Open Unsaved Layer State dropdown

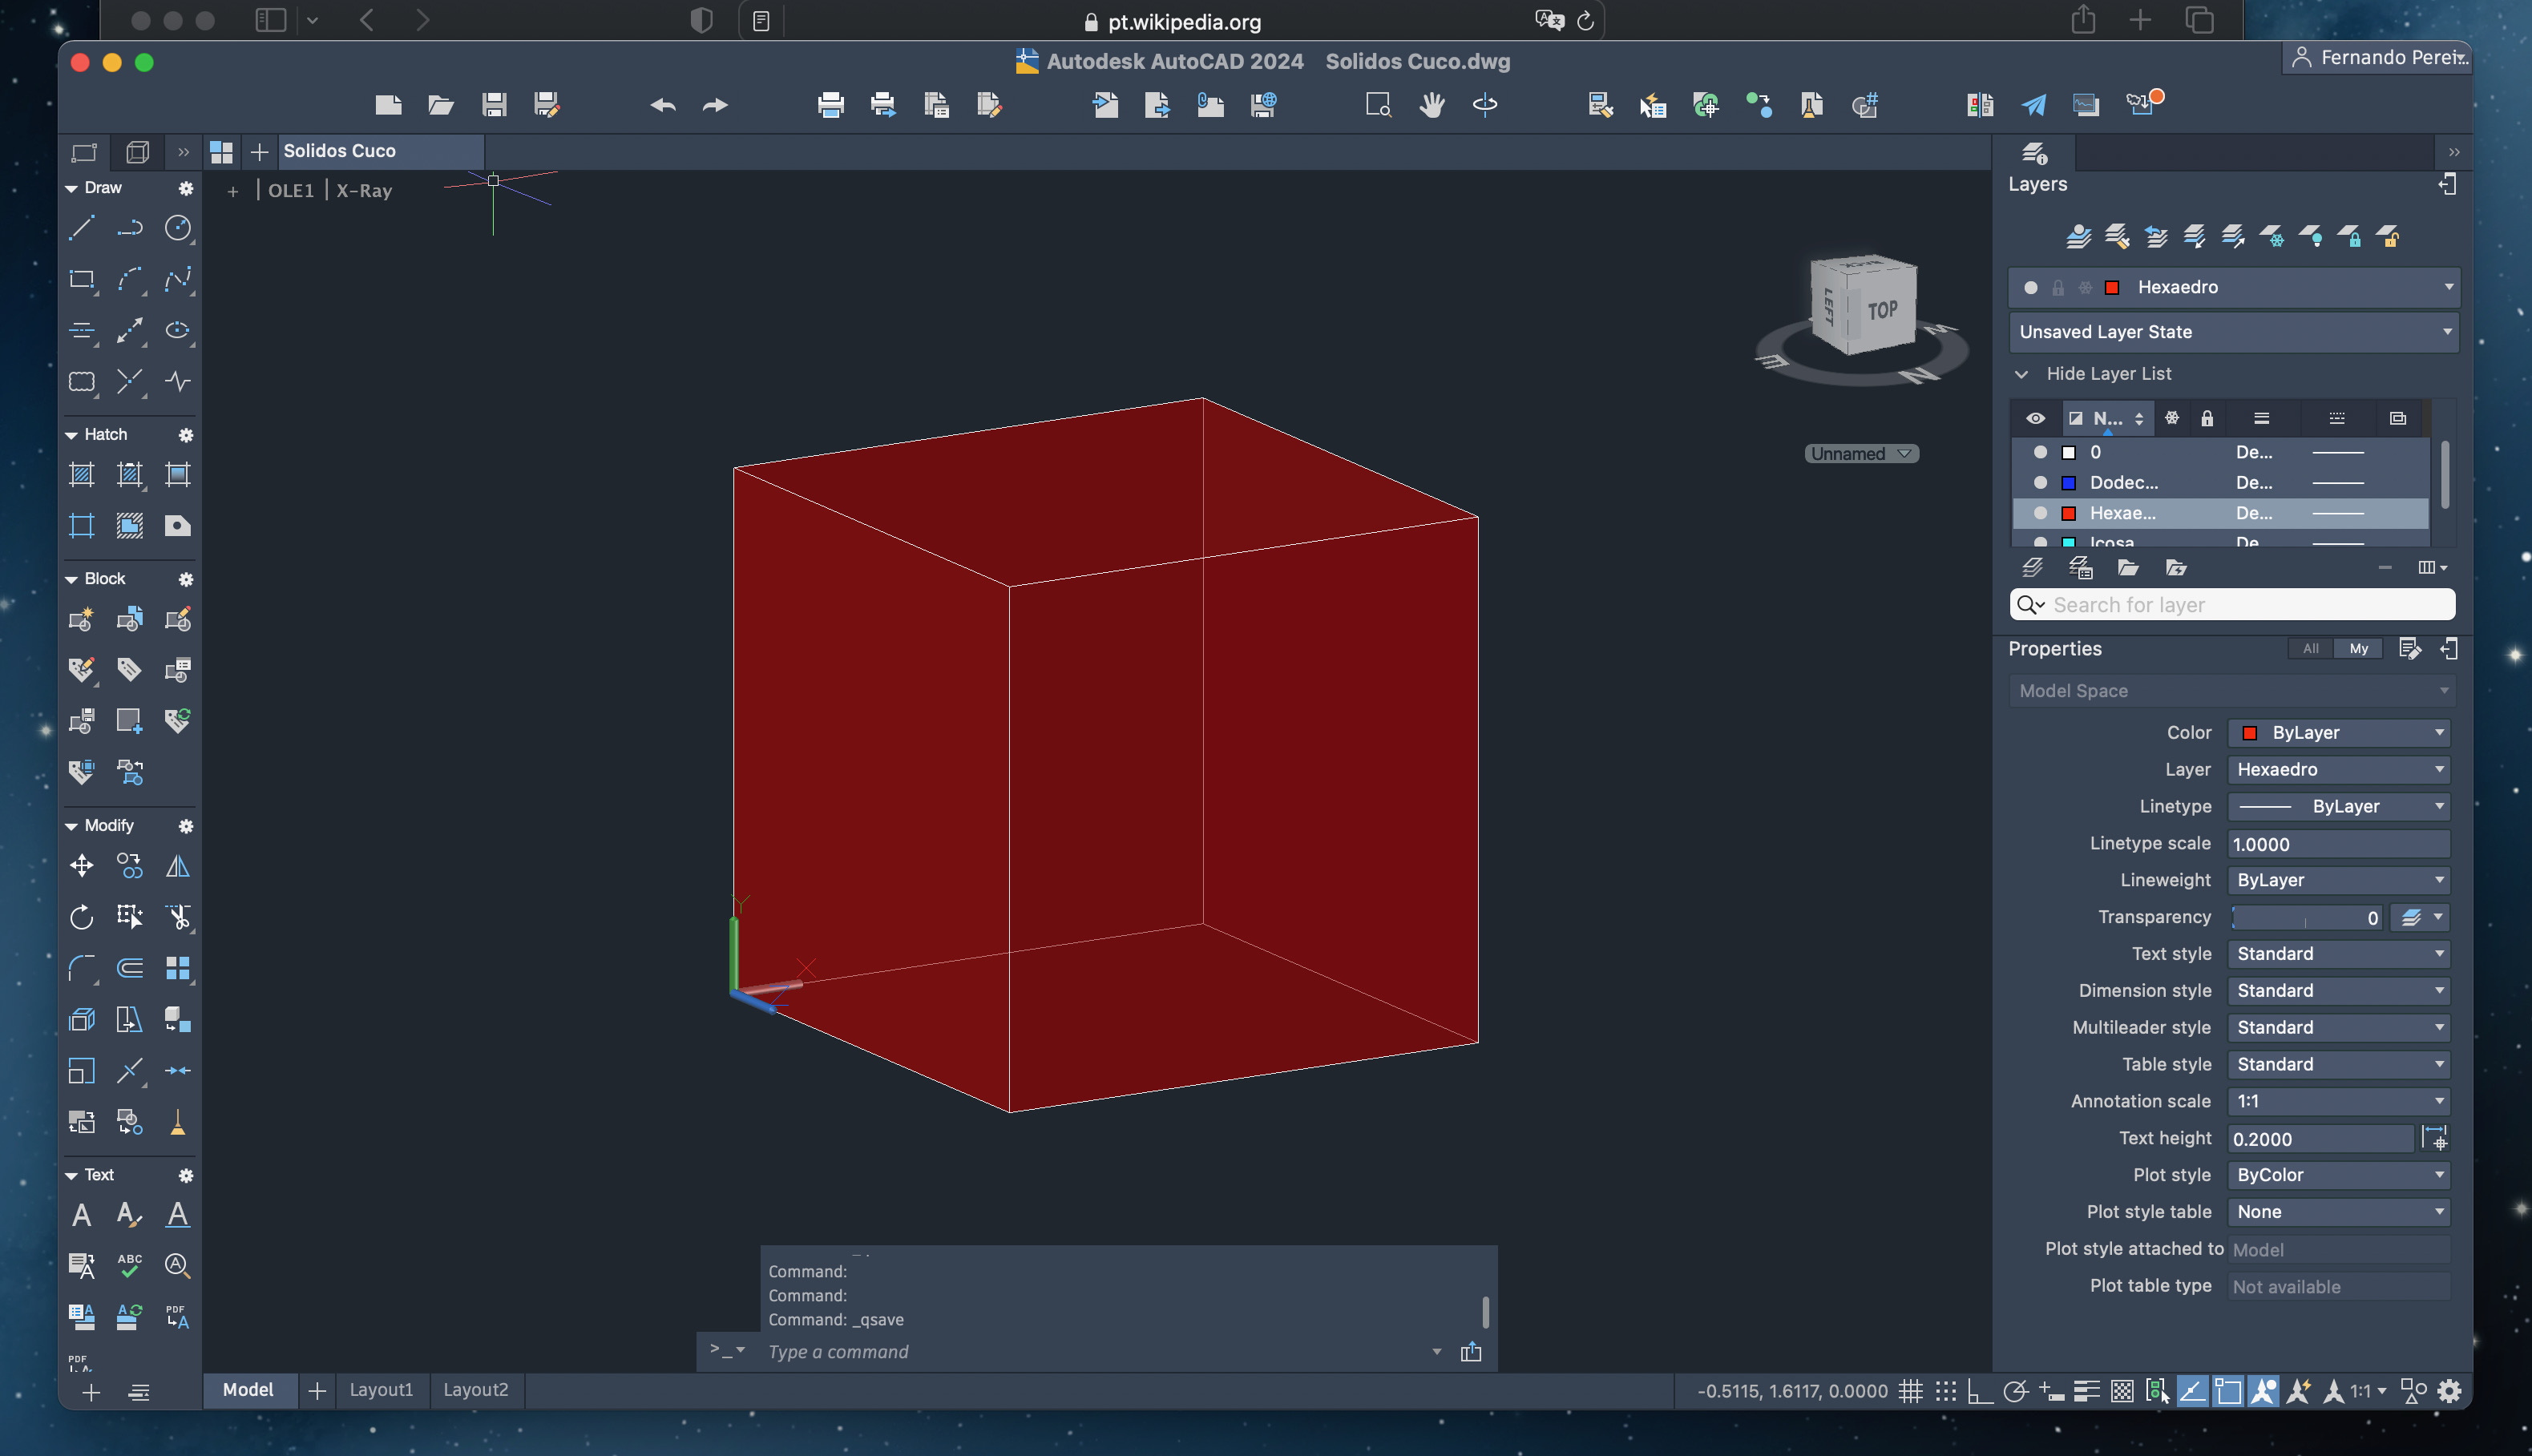pyautogui.click(x=2233, y=332)
